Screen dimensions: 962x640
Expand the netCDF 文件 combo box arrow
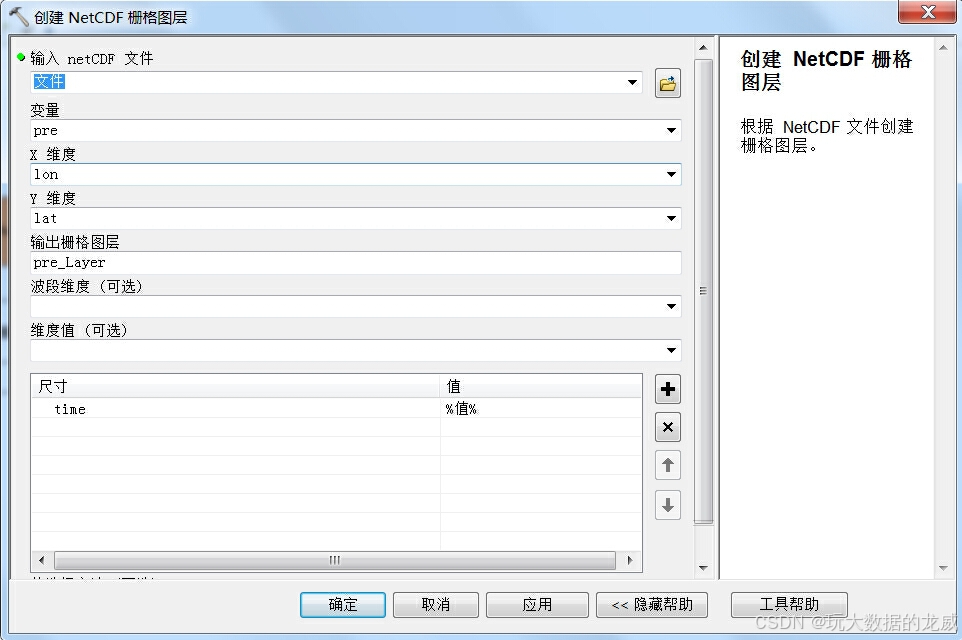631,84
